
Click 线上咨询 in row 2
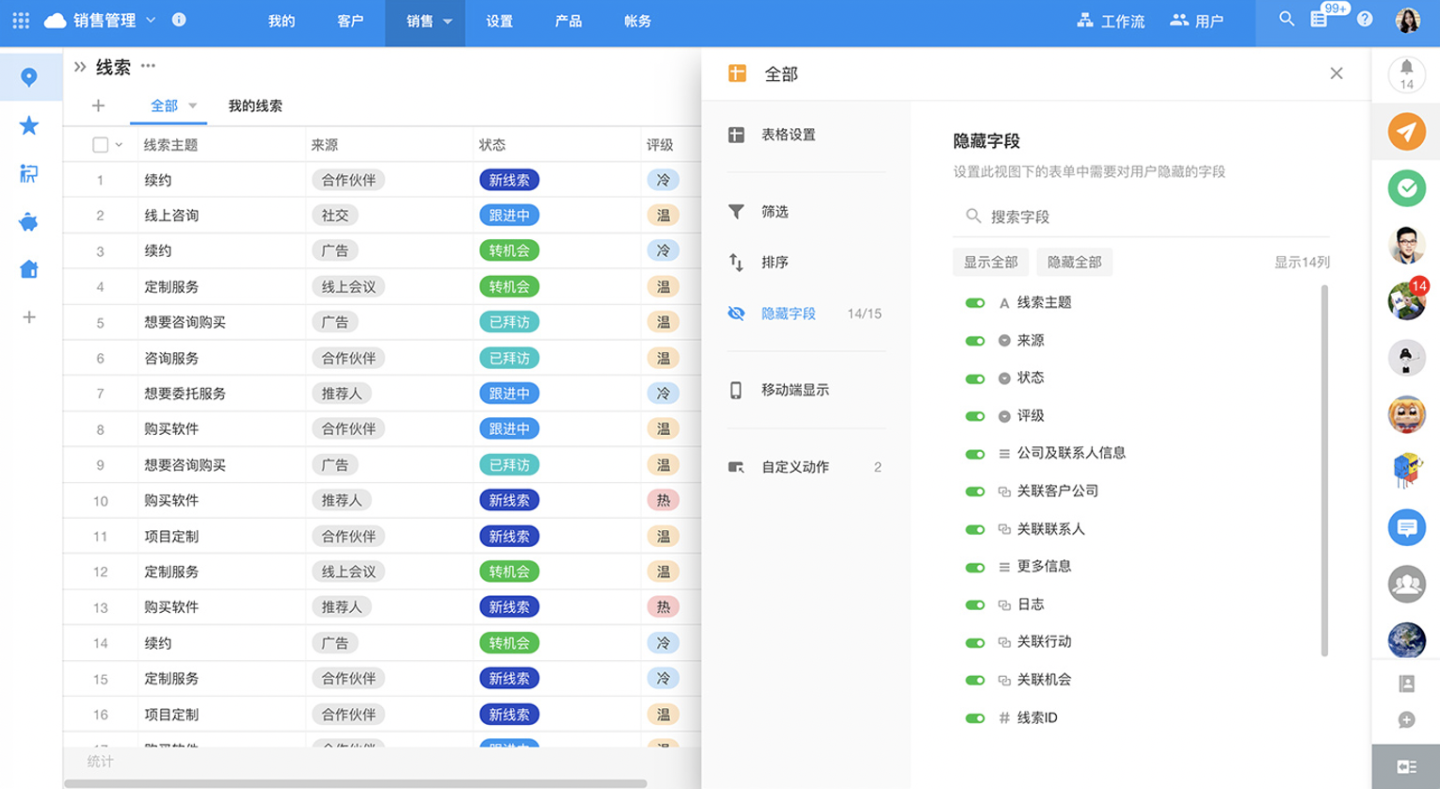click(171, 215)
